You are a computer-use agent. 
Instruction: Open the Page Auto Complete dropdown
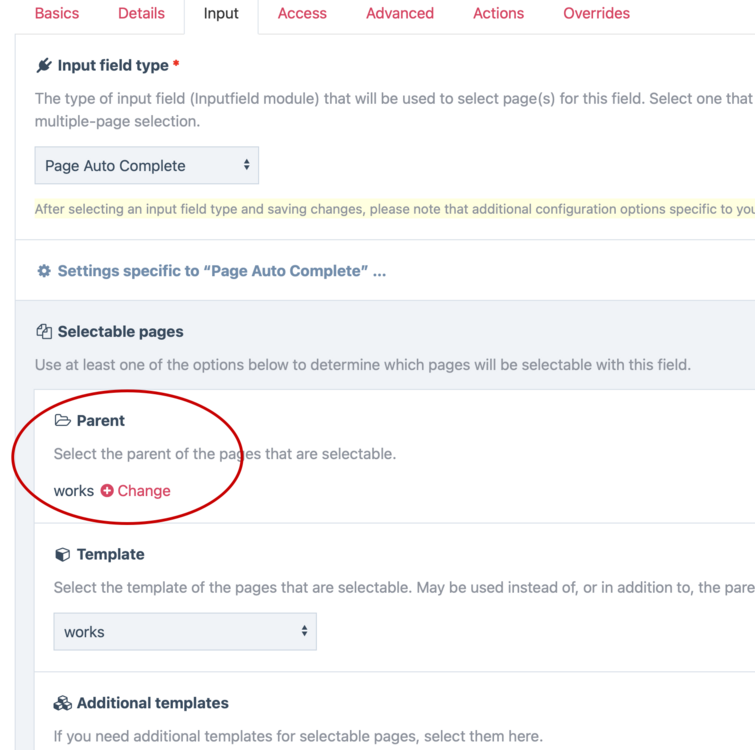[x=146, y=166]
